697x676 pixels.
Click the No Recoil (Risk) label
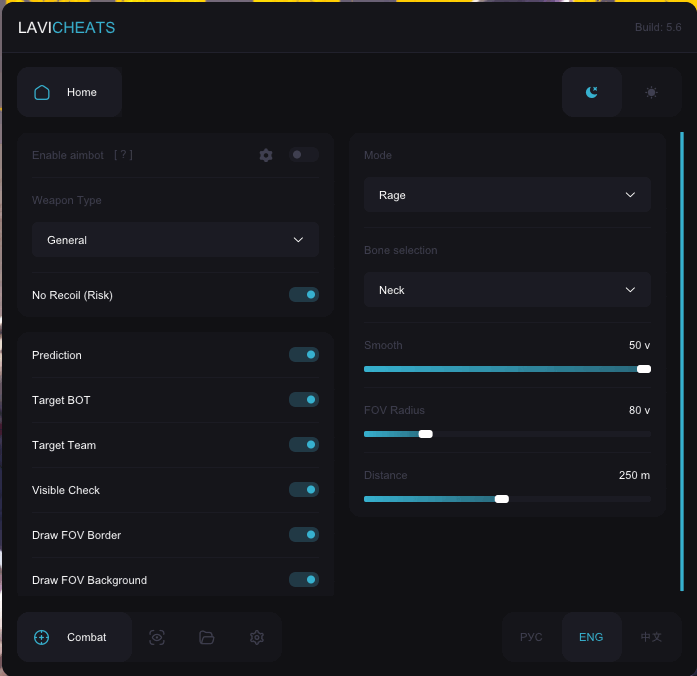coord(72,295)
